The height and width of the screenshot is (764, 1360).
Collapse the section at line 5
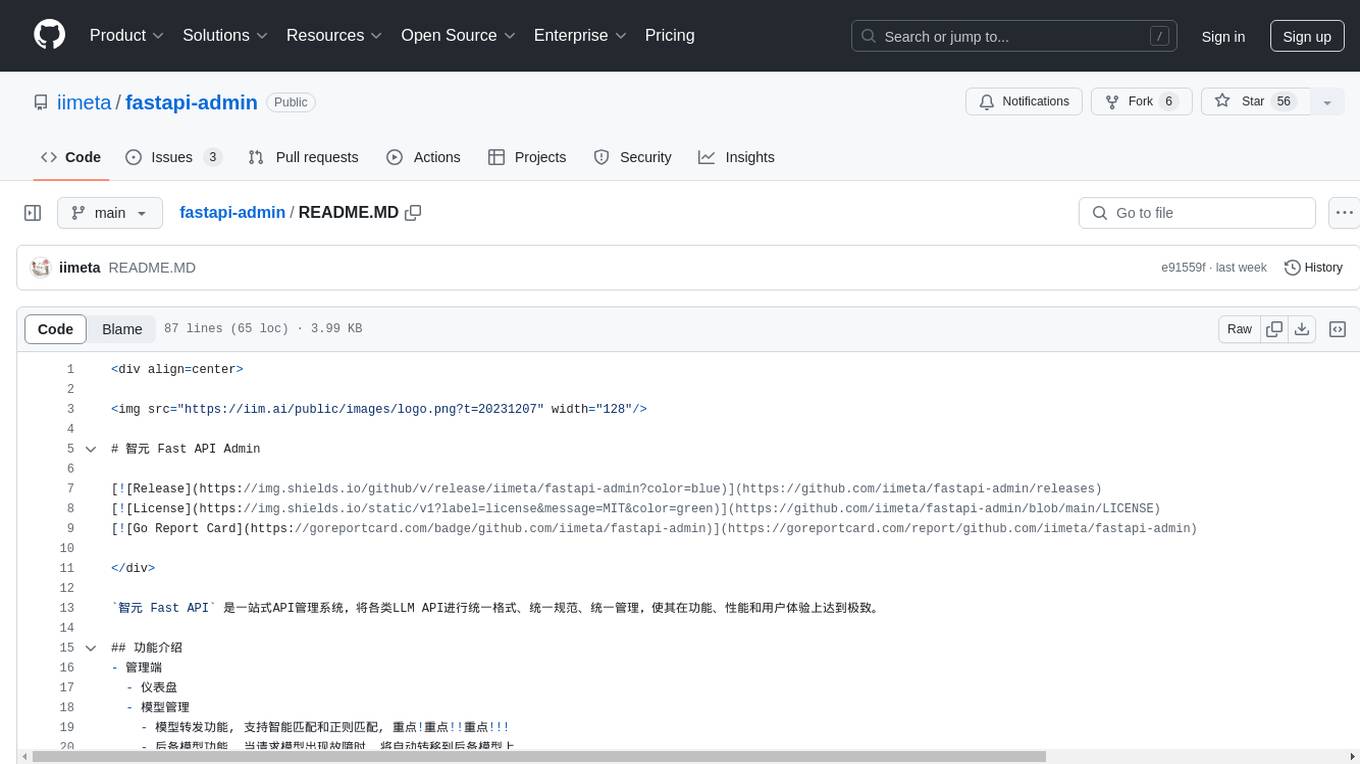coord(91,449)
